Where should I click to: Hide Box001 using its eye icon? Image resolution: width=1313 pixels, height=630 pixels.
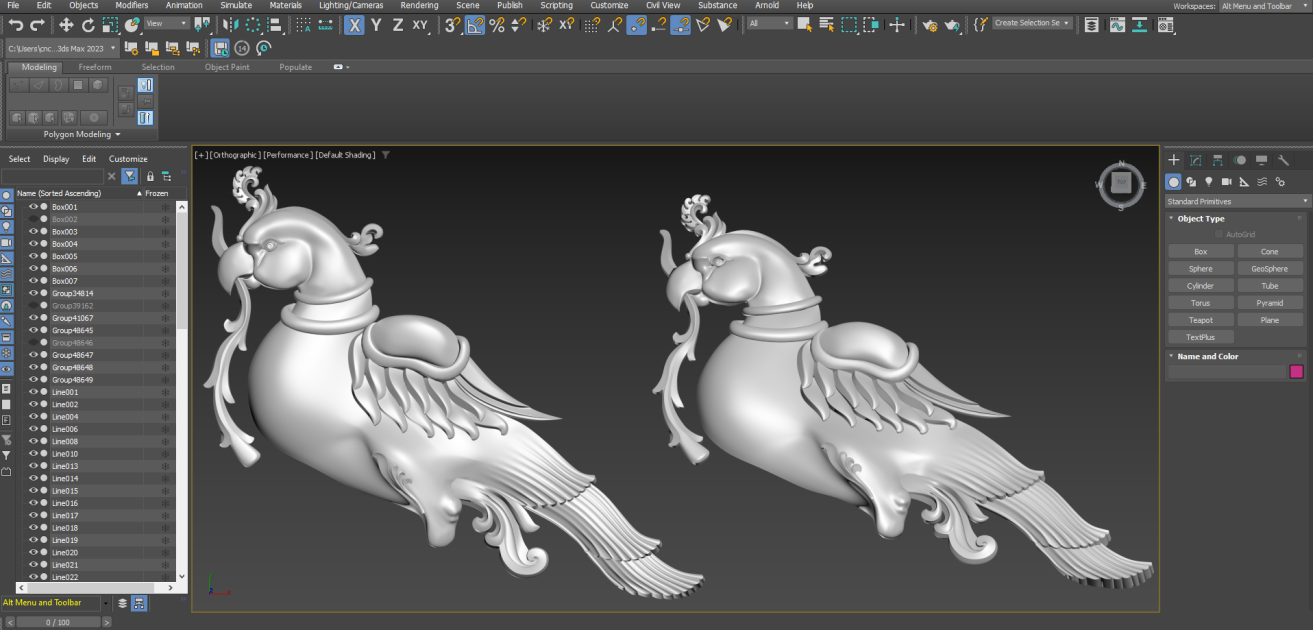[x=33, y=207]
